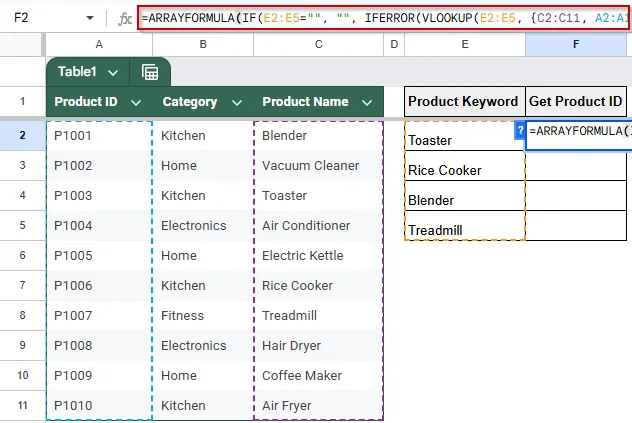
Task: Click the Air Conditioner cell
Action: pyautogui.click(x=318, y=225)
